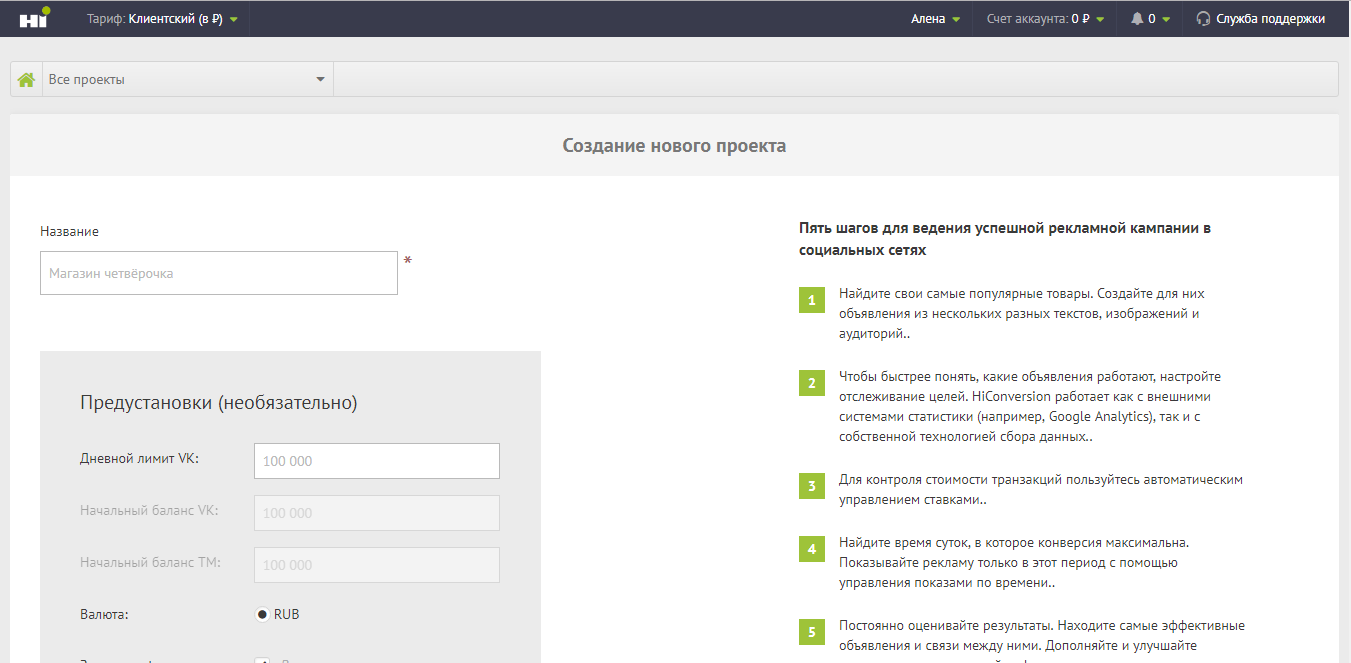Select the RUB currency radio button
The height and width of the screenshot is (663, 1351).
tap(263, 614)
